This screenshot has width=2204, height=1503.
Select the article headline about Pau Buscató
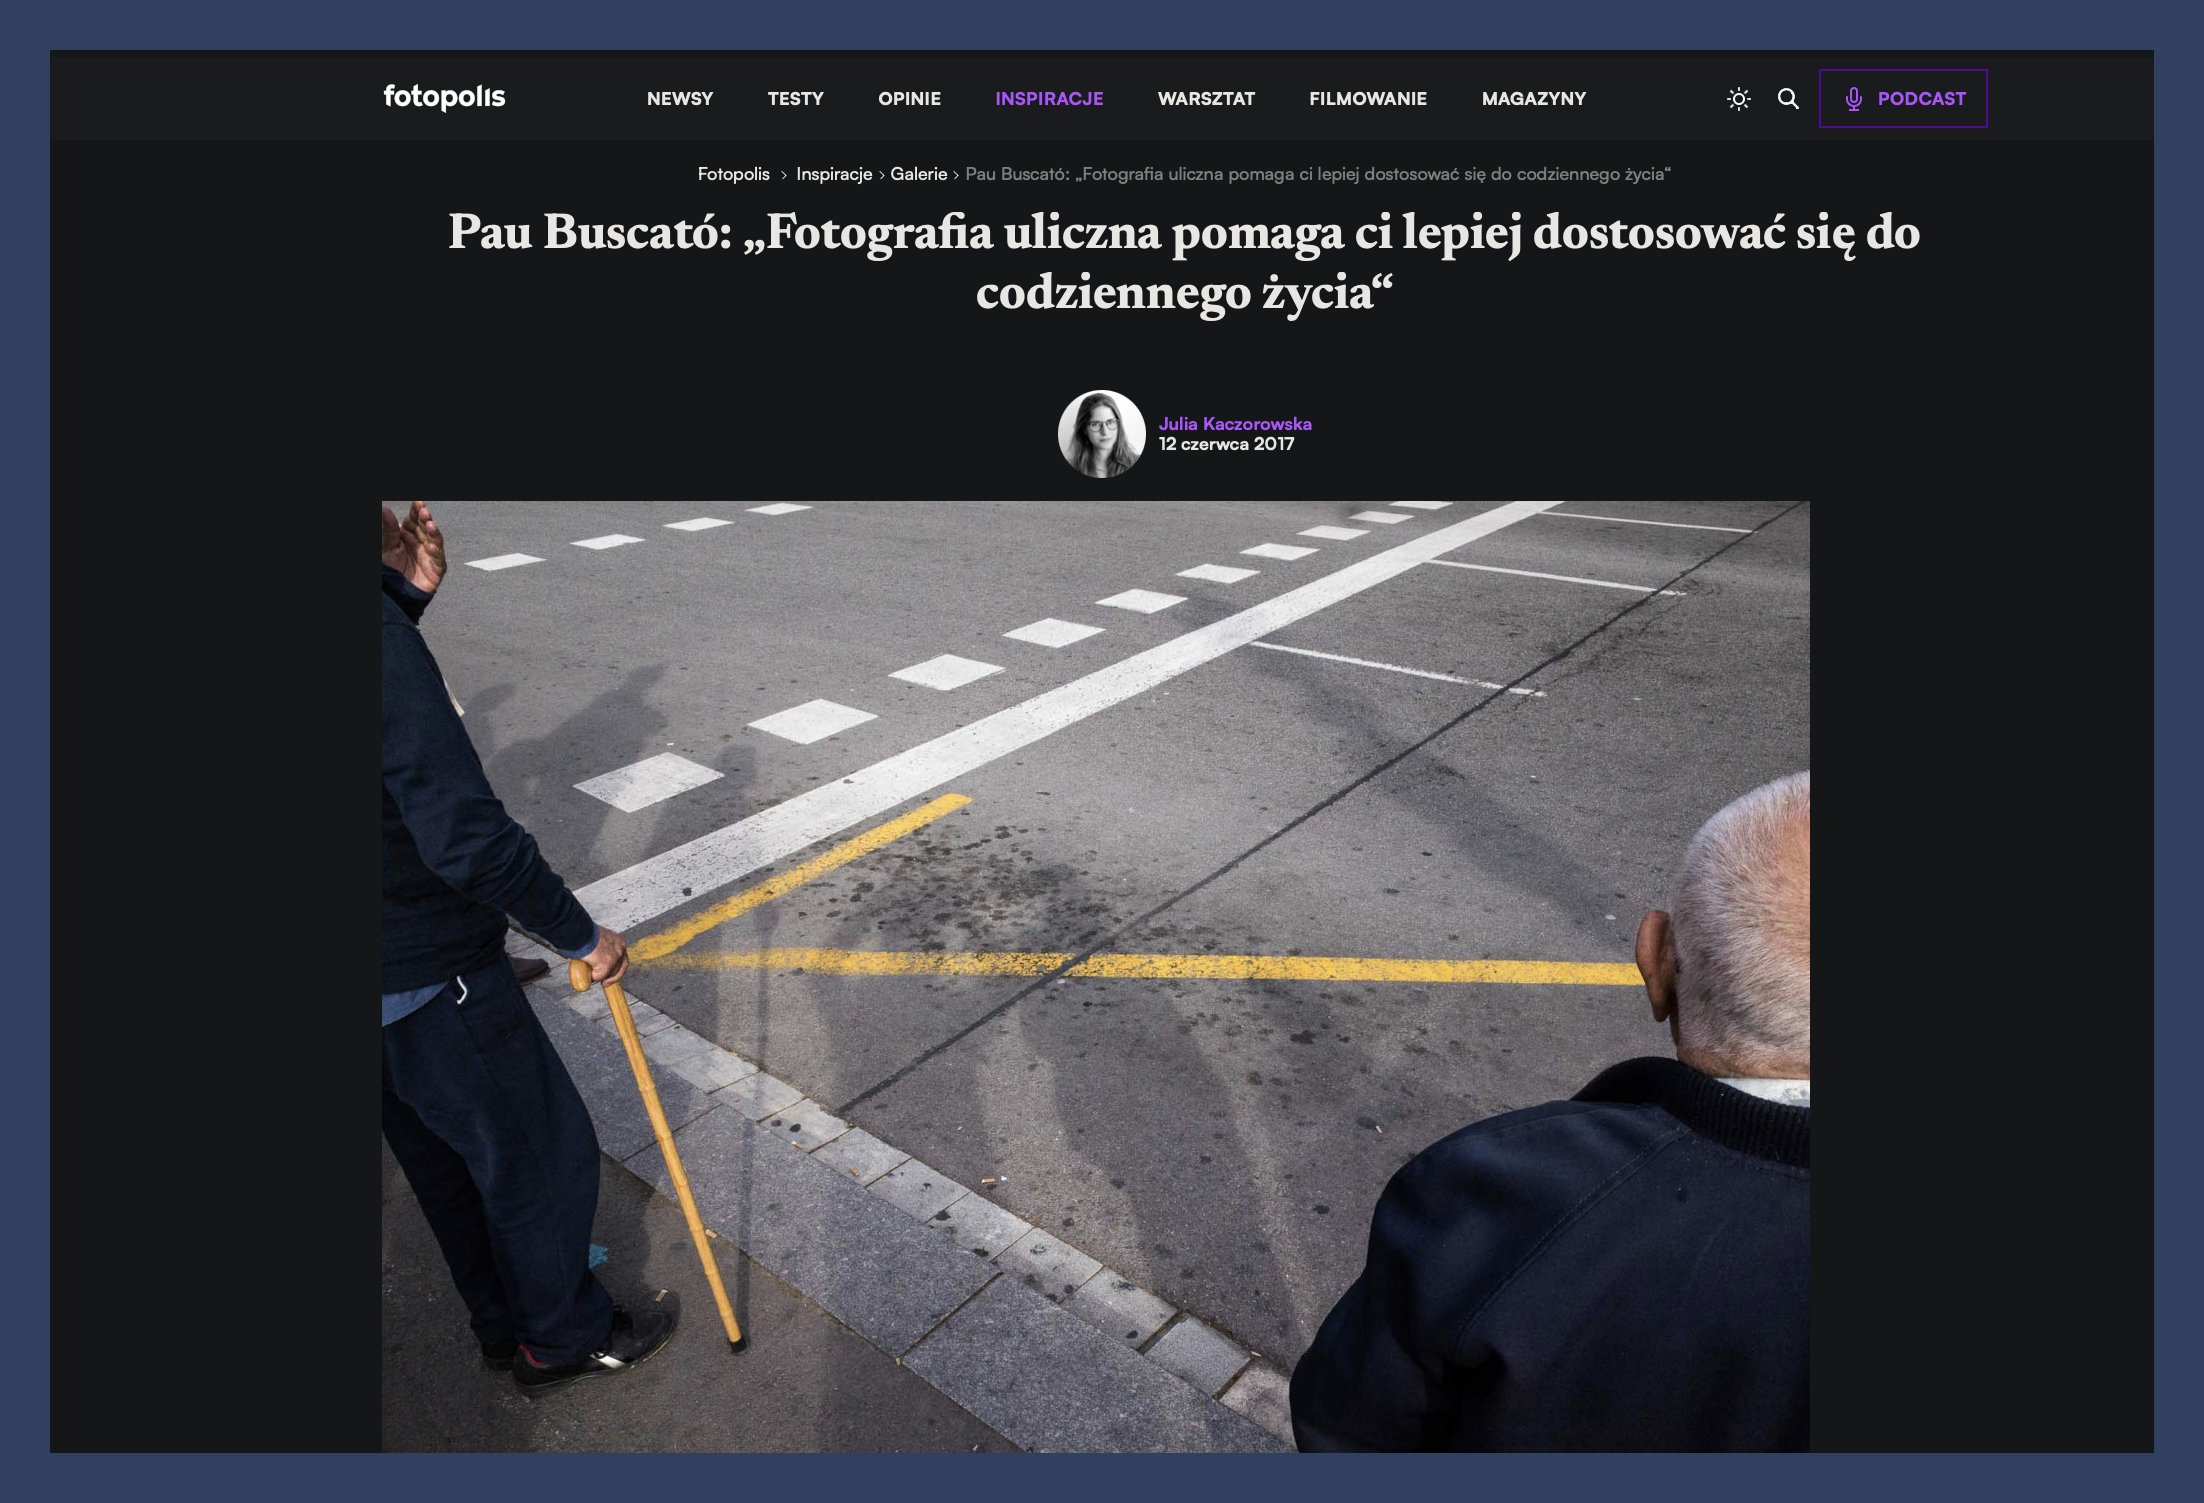tap(1100, 265)
